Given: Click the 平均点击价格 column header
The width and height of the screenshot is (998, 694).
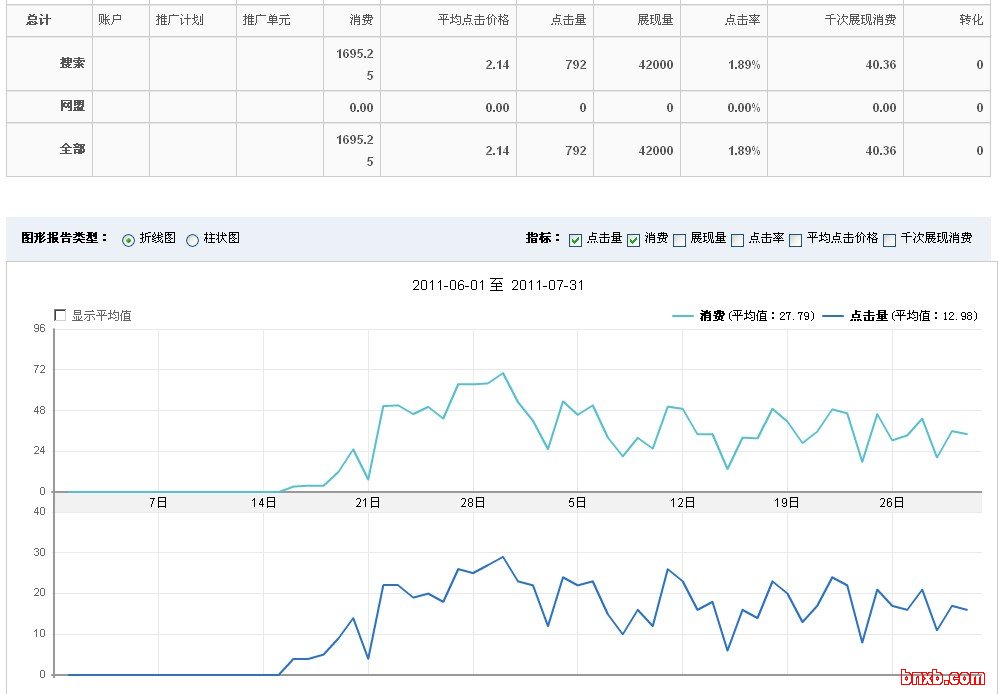Looking at the screenshot, I should click(x=473, y=20).
